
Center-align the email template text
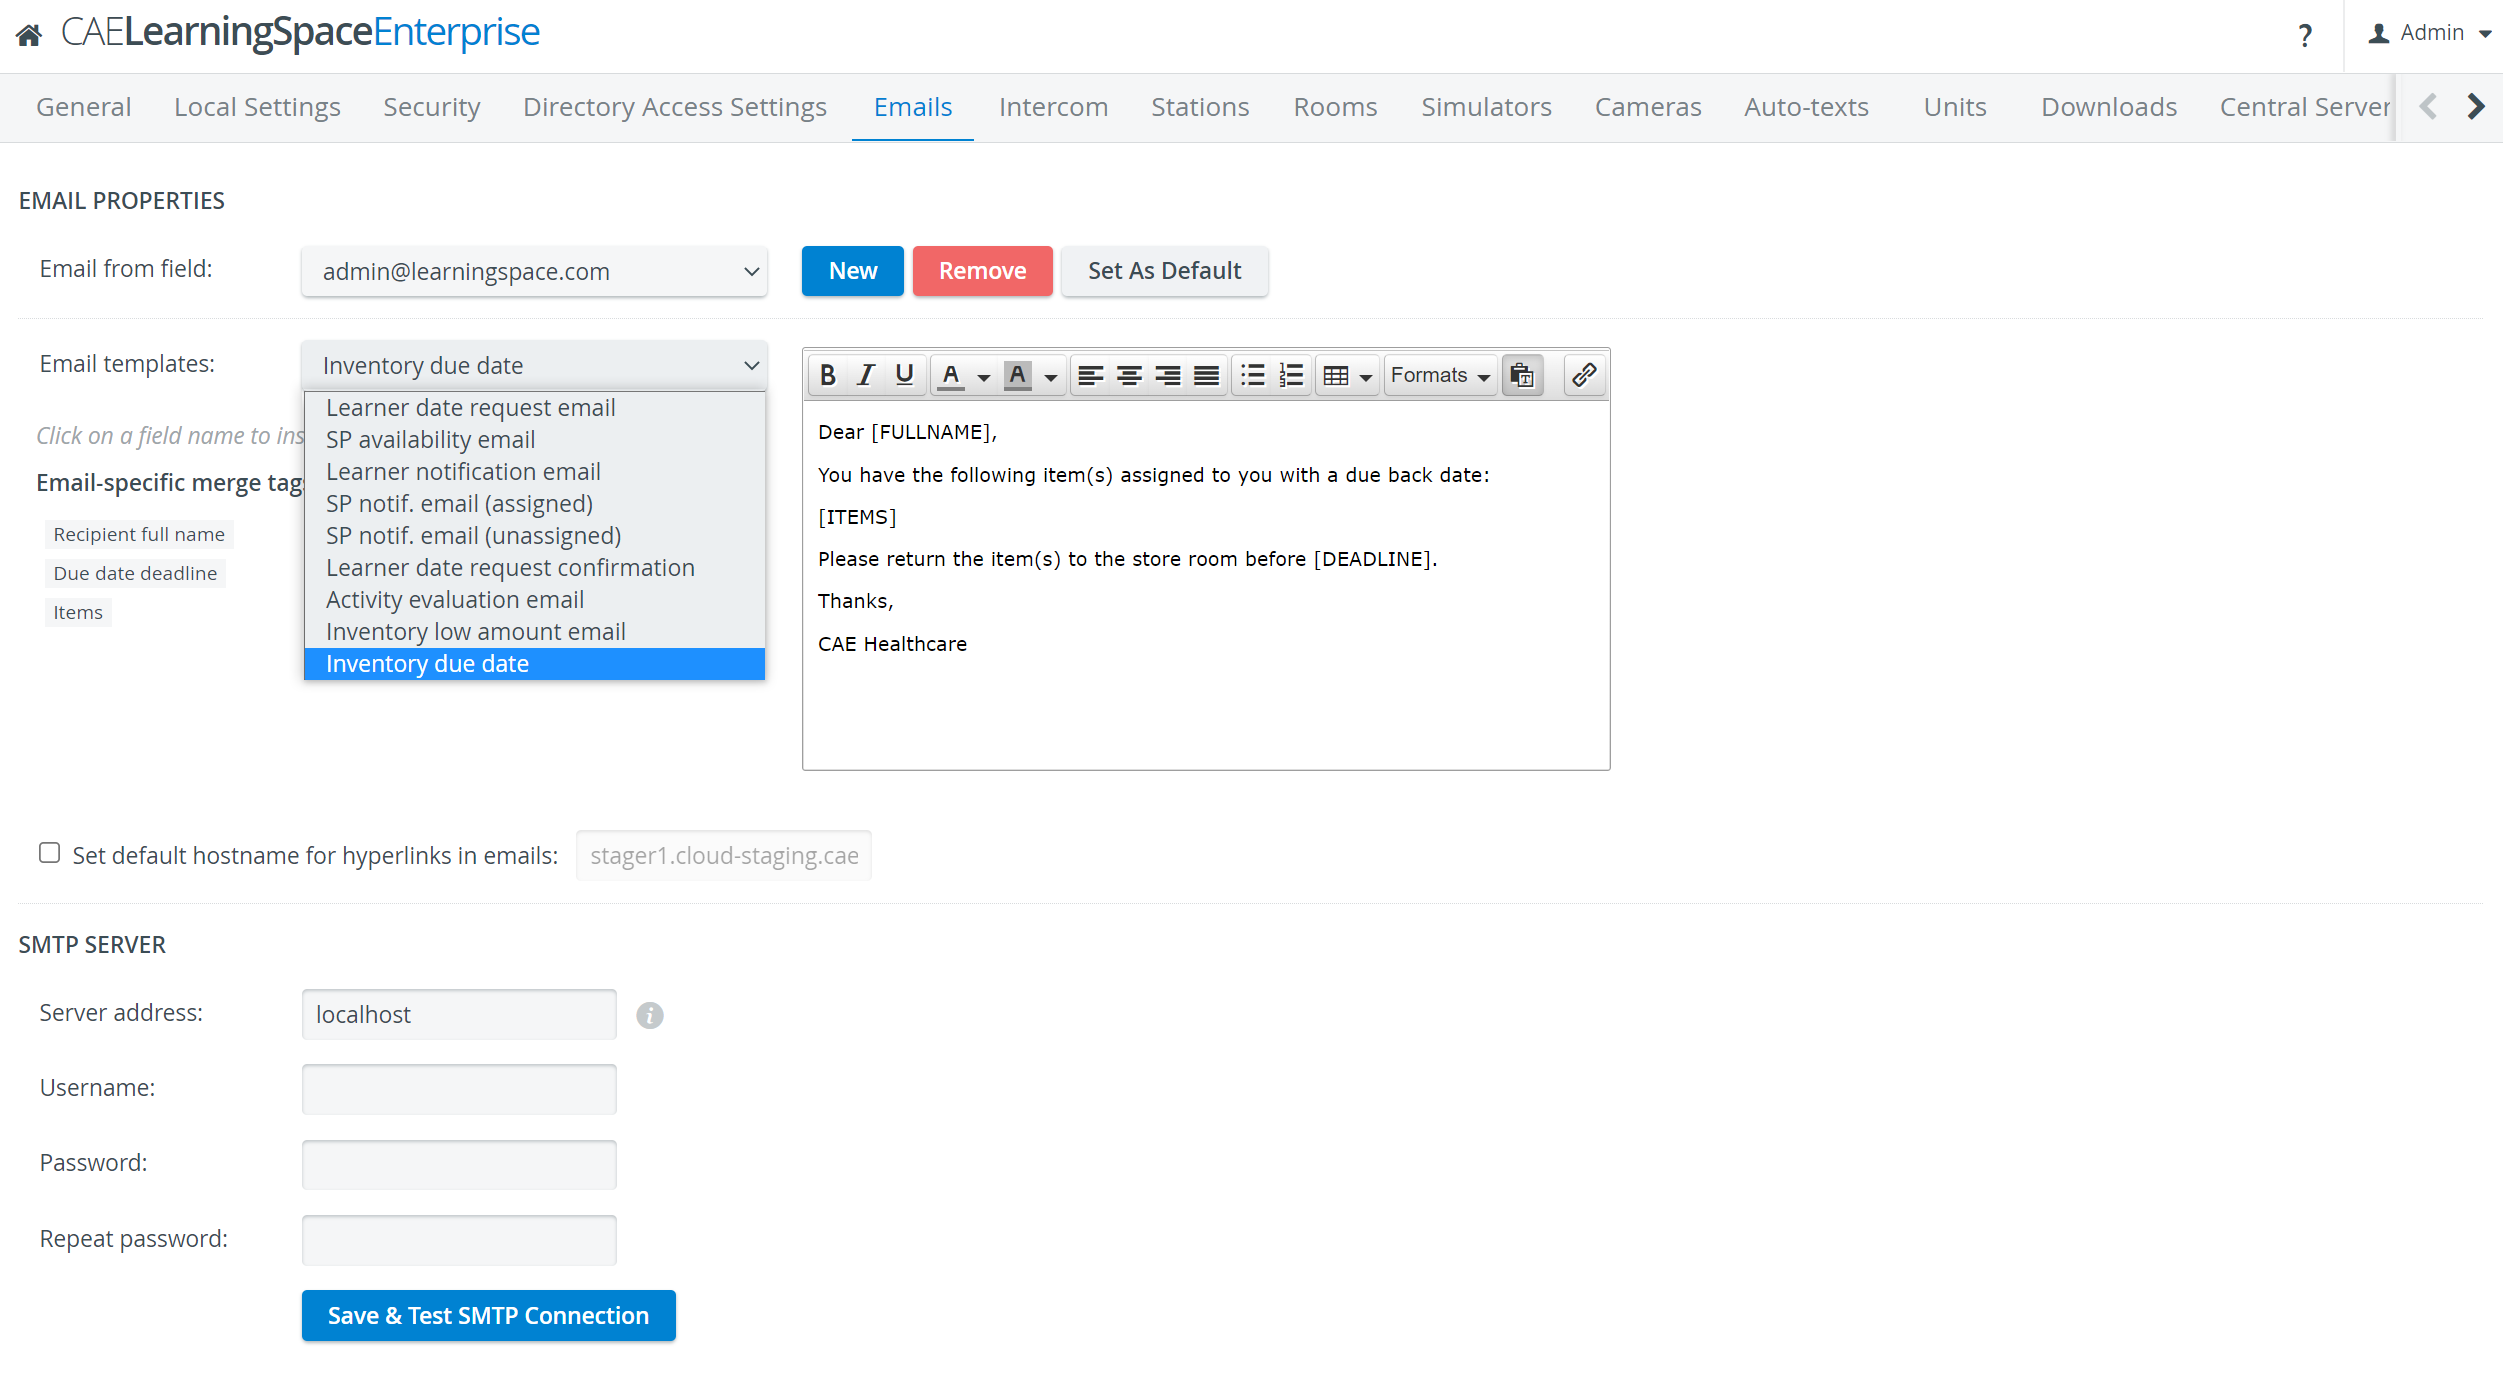coord(1130,375)
